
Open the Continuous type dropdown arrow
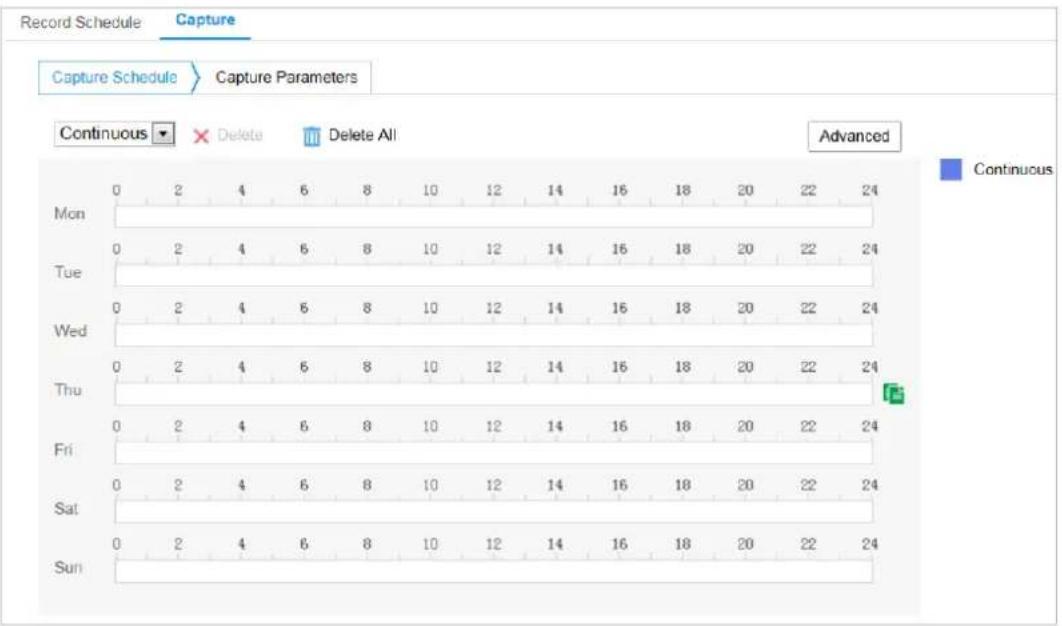[163, 133]
